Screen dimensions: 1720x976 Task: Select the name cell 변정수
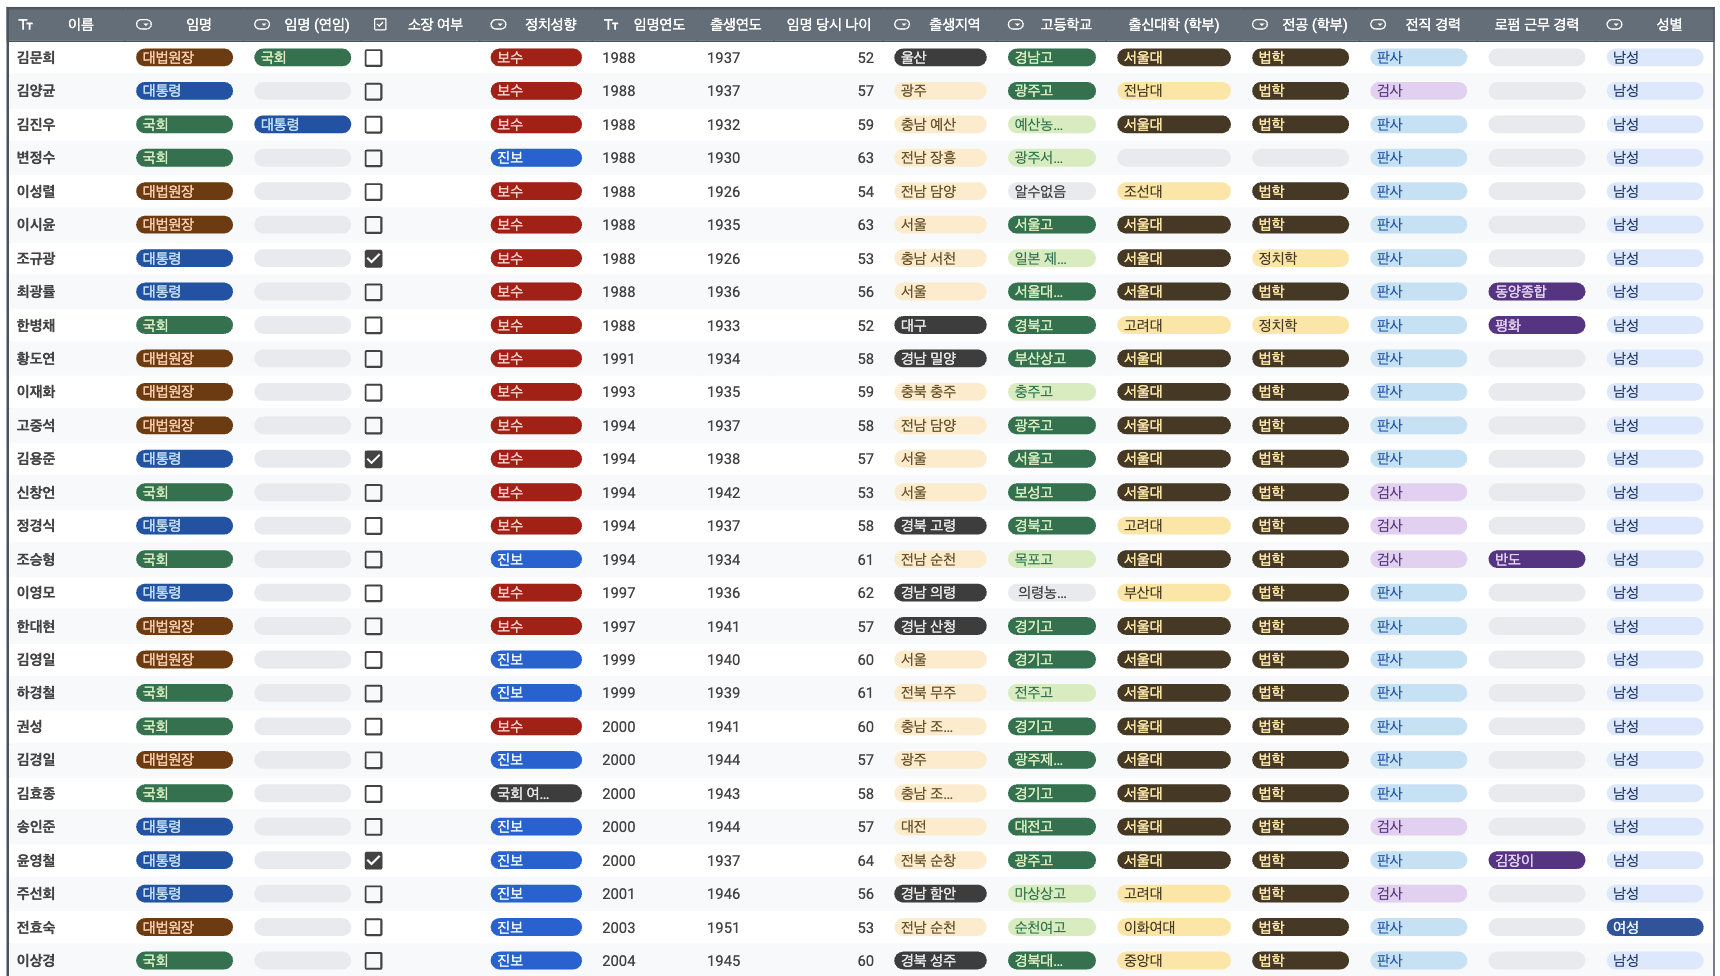pos(36,158)
